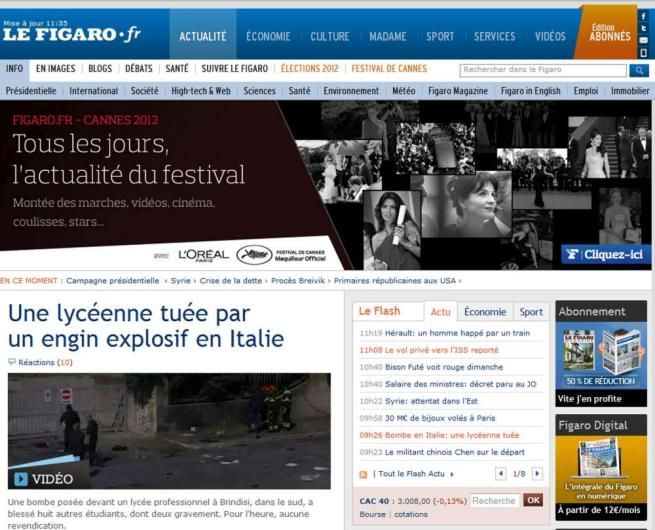This screenshot has height=530, width=655.
Task: Open the Débats section
Action: pos(139,68)
